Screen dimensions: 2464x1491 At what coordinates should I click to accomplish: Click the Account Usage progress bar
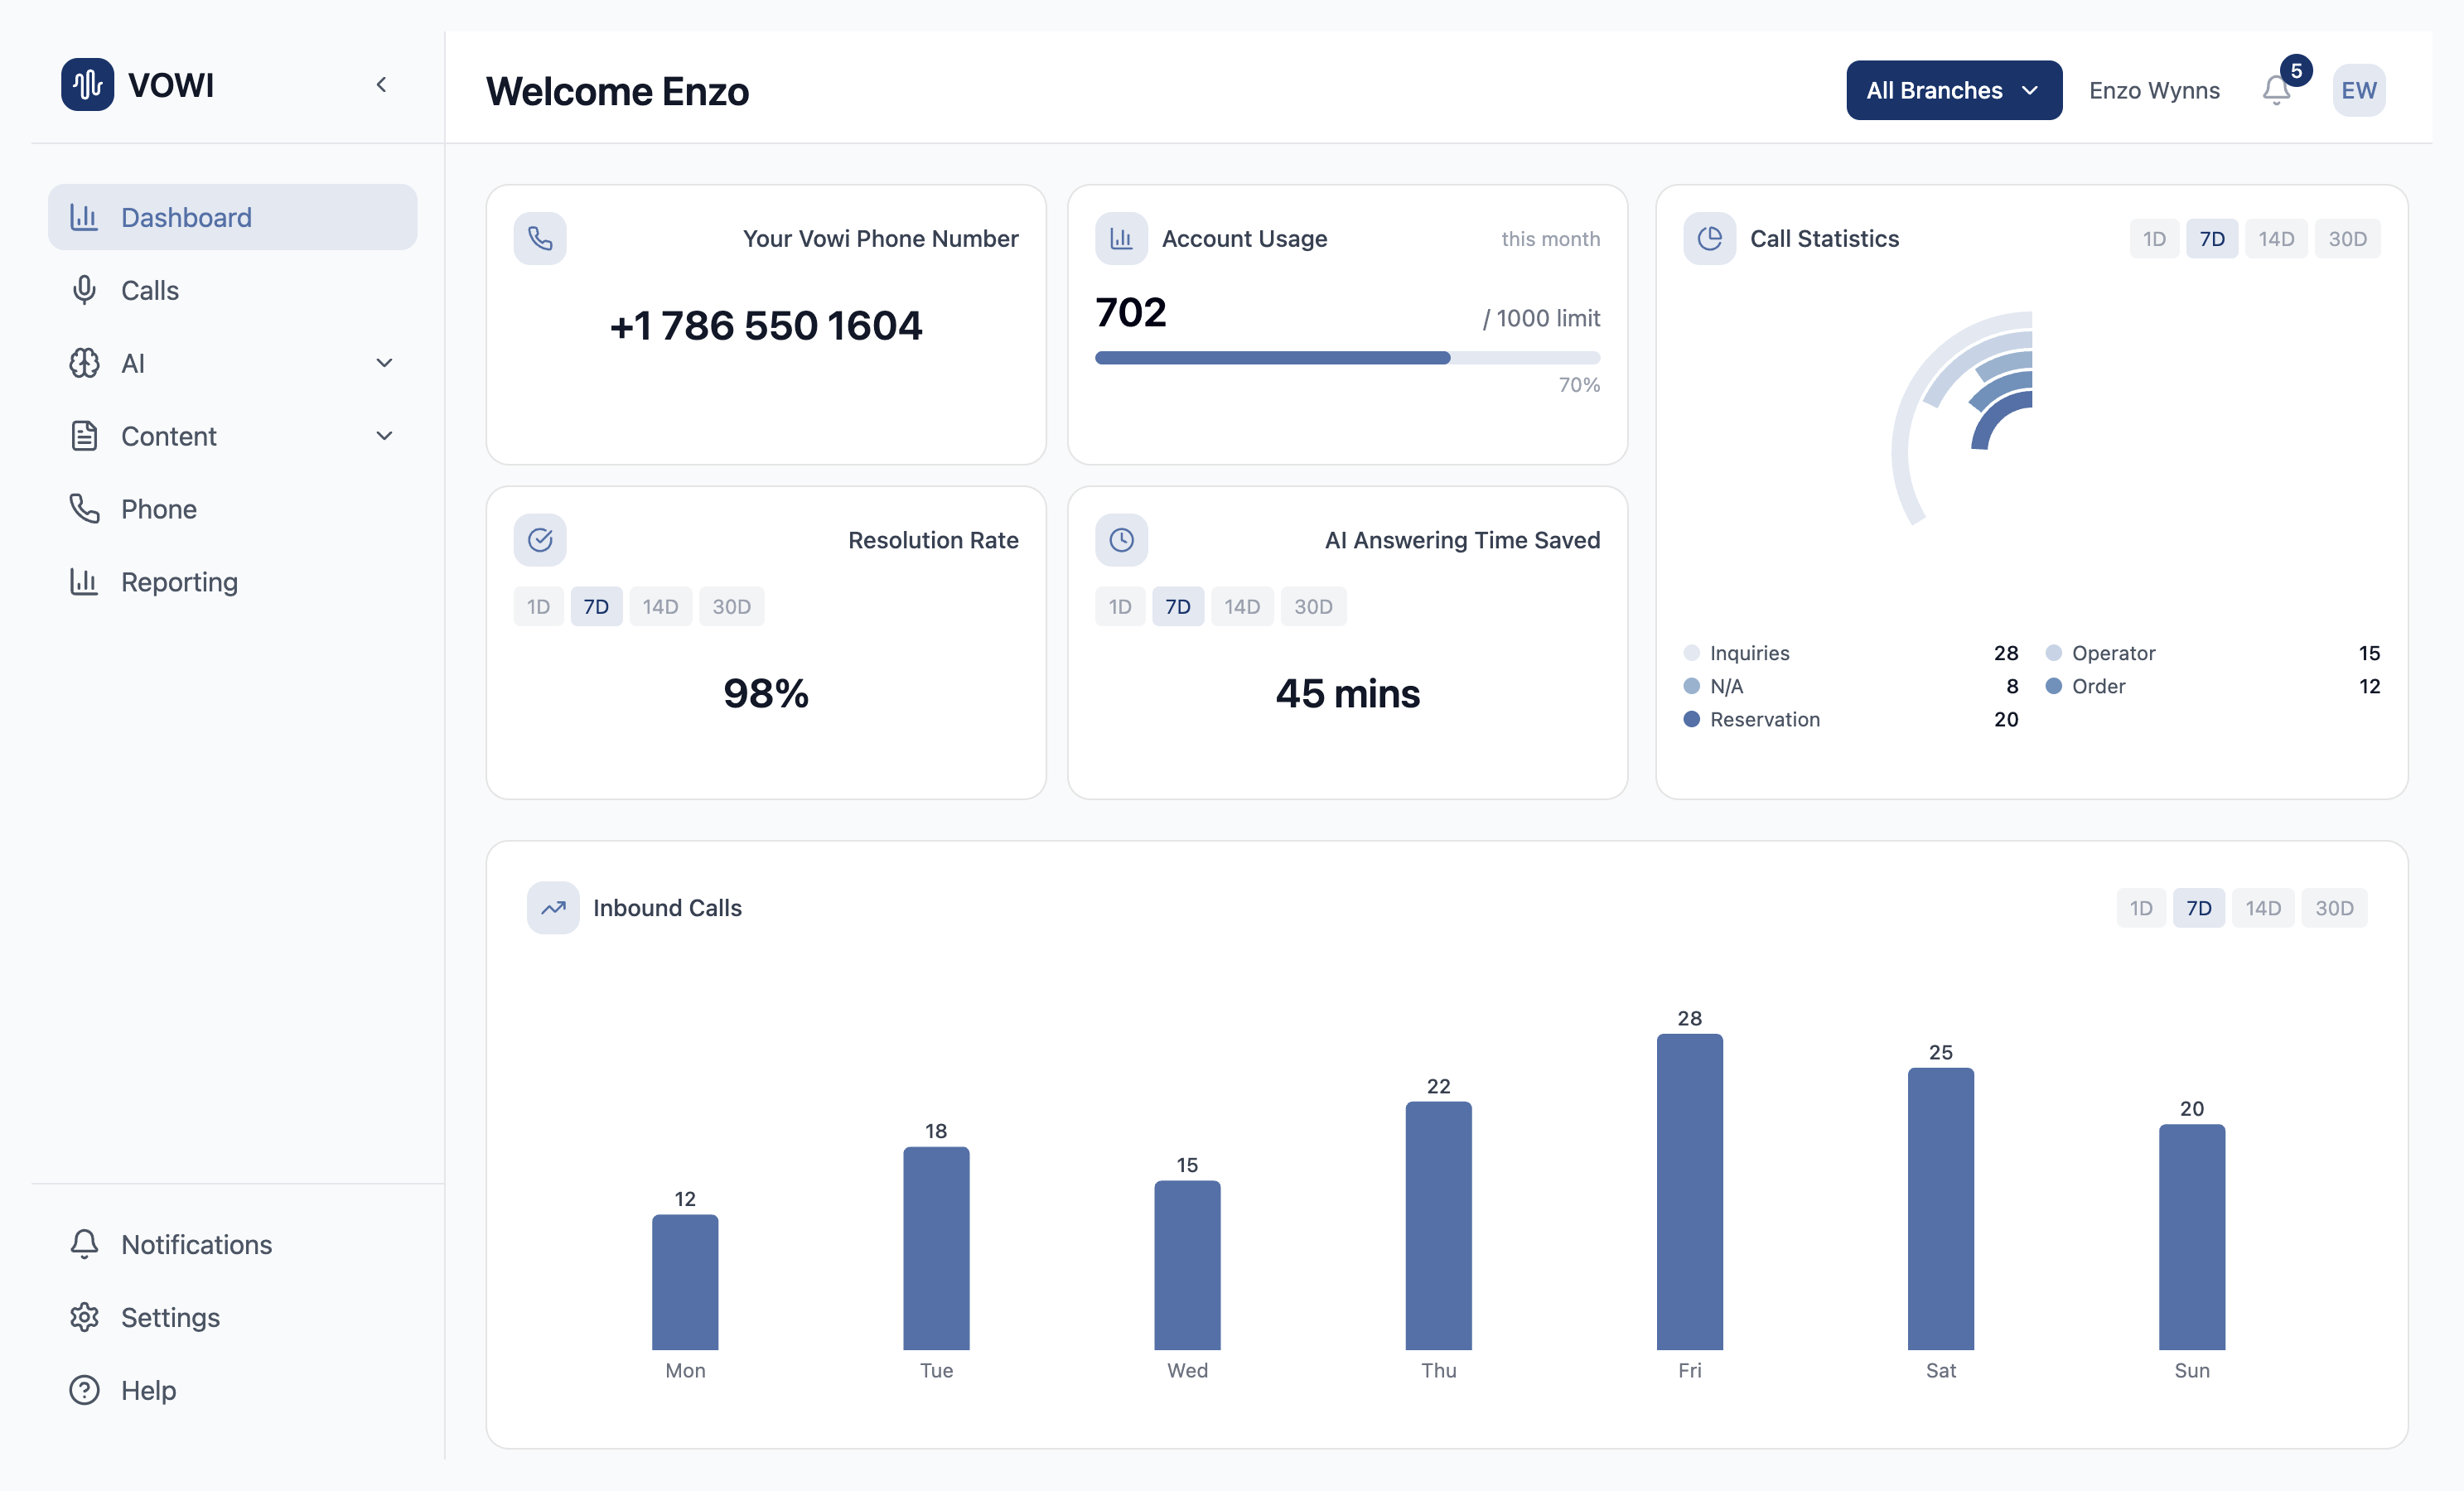pos(1346,358)
